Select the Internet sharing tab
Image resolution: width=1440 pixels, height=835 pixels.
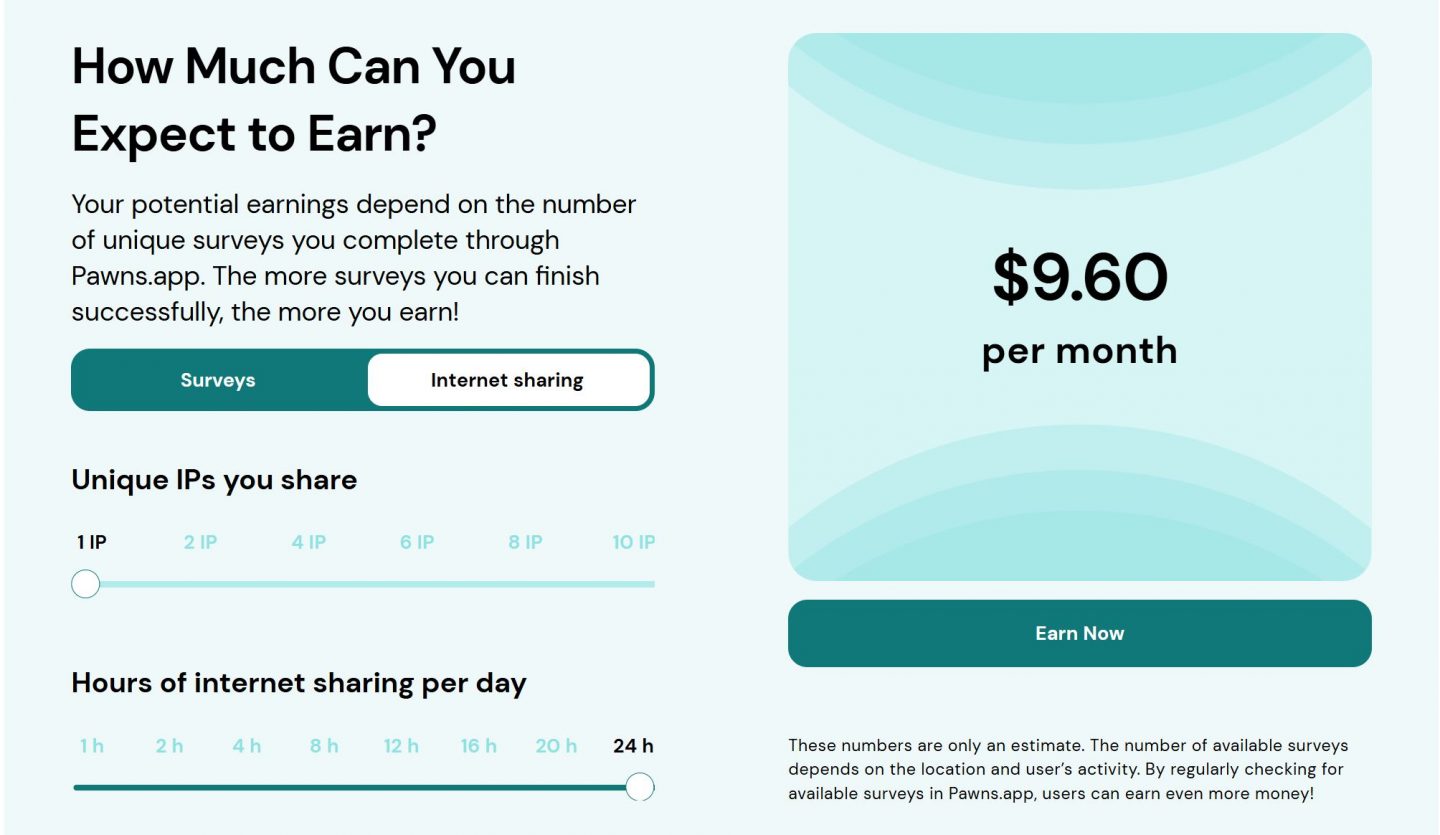click(x=506, y=380)
